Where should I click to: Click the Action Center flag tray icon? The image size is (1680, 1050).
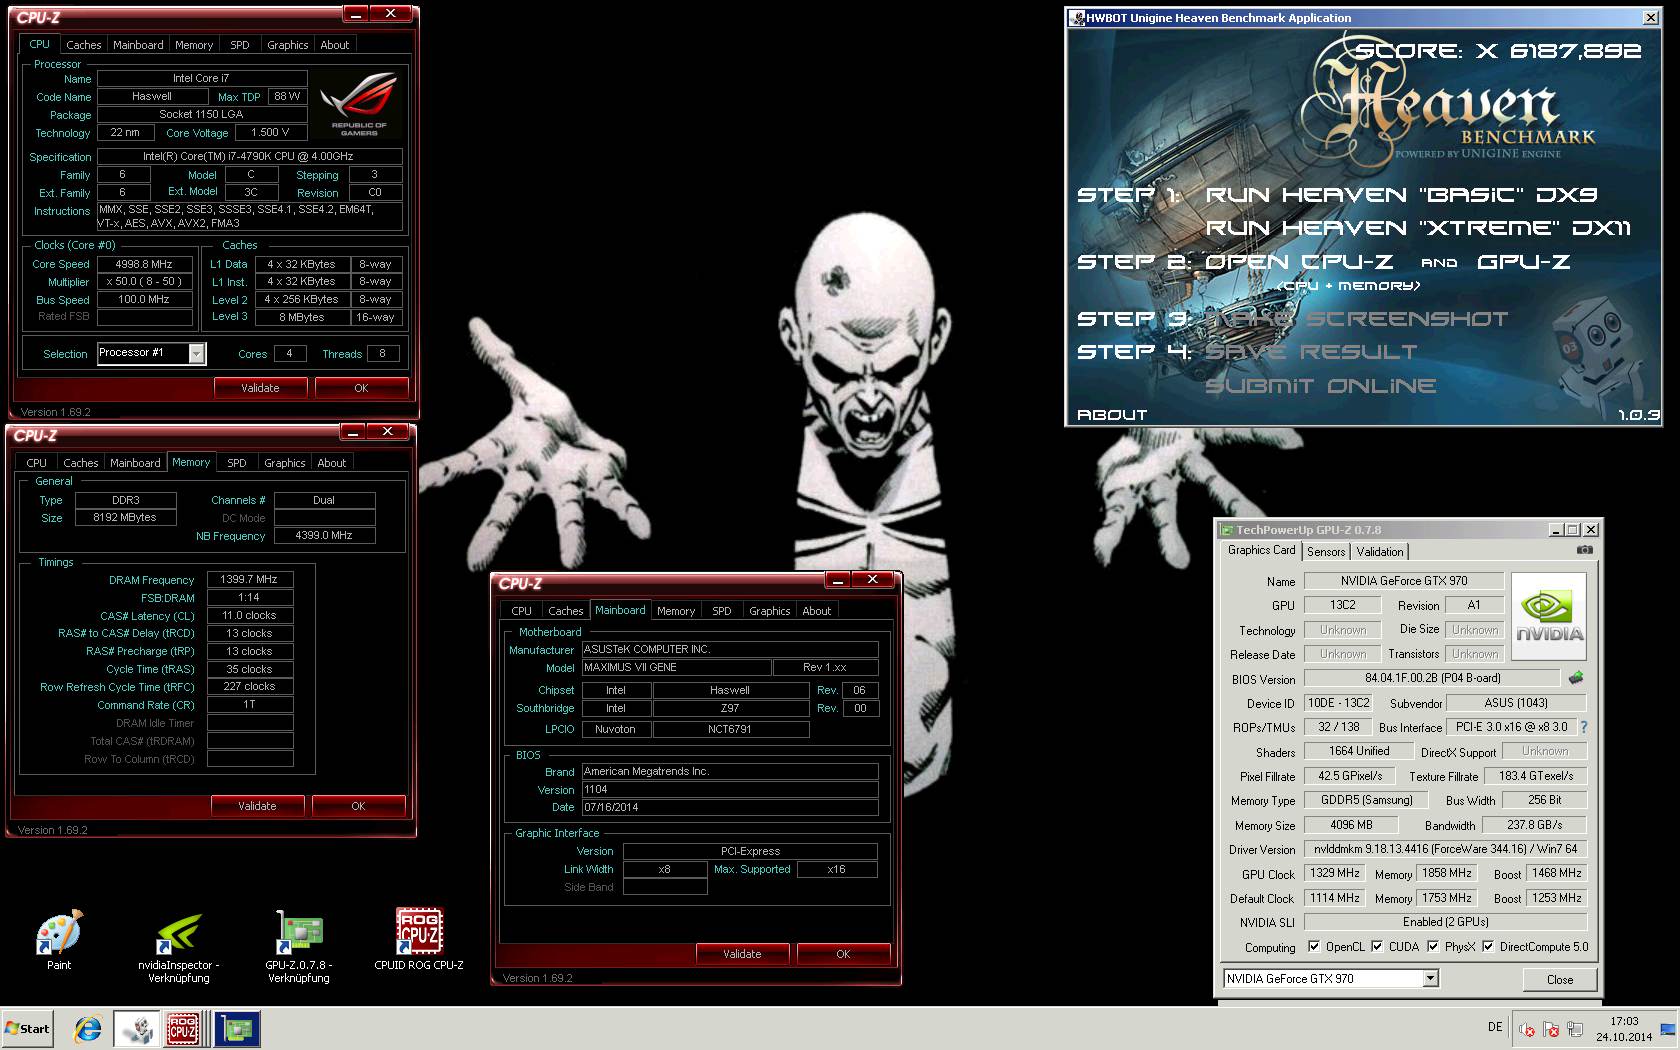pyautogui.click(x=1551, y=1029)
